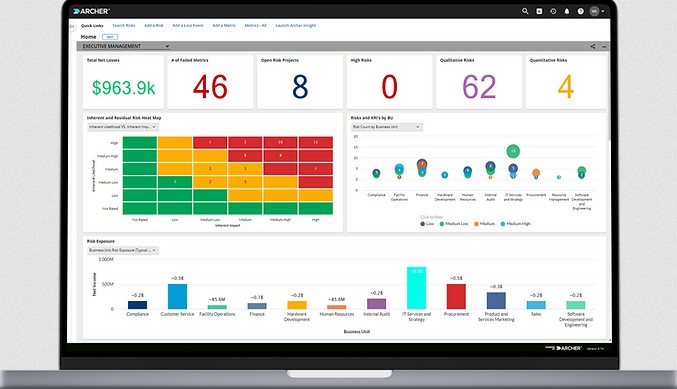677x389 pixels.
Task: Click the Archer logo in the top bar
Action: [92, 11]
